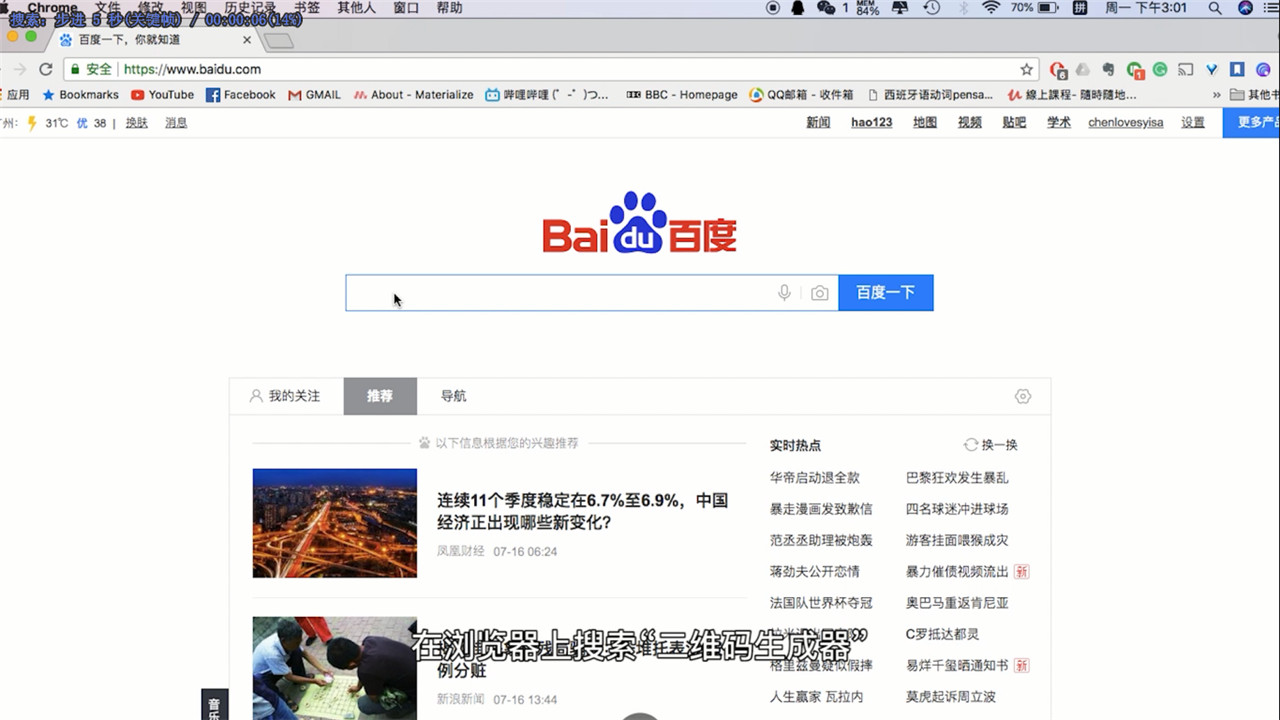Select the 百度一下，你就知道 browser tab

150,40
